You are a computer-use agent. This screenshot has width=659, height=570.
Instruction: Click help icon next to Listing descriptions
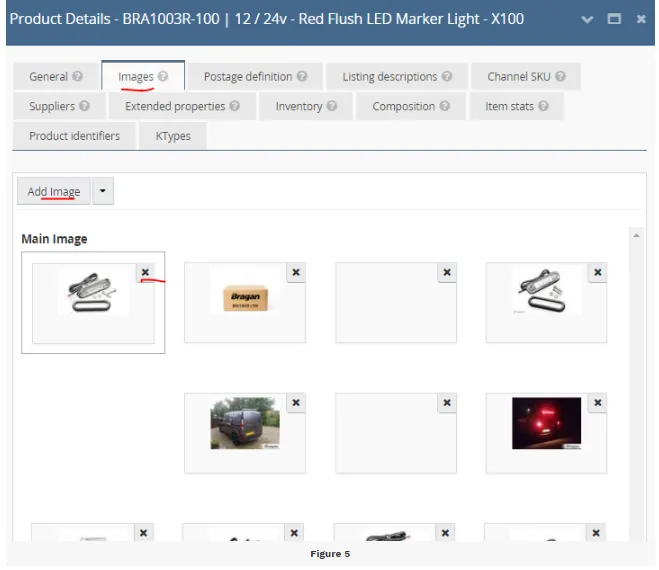click(447, 76)
